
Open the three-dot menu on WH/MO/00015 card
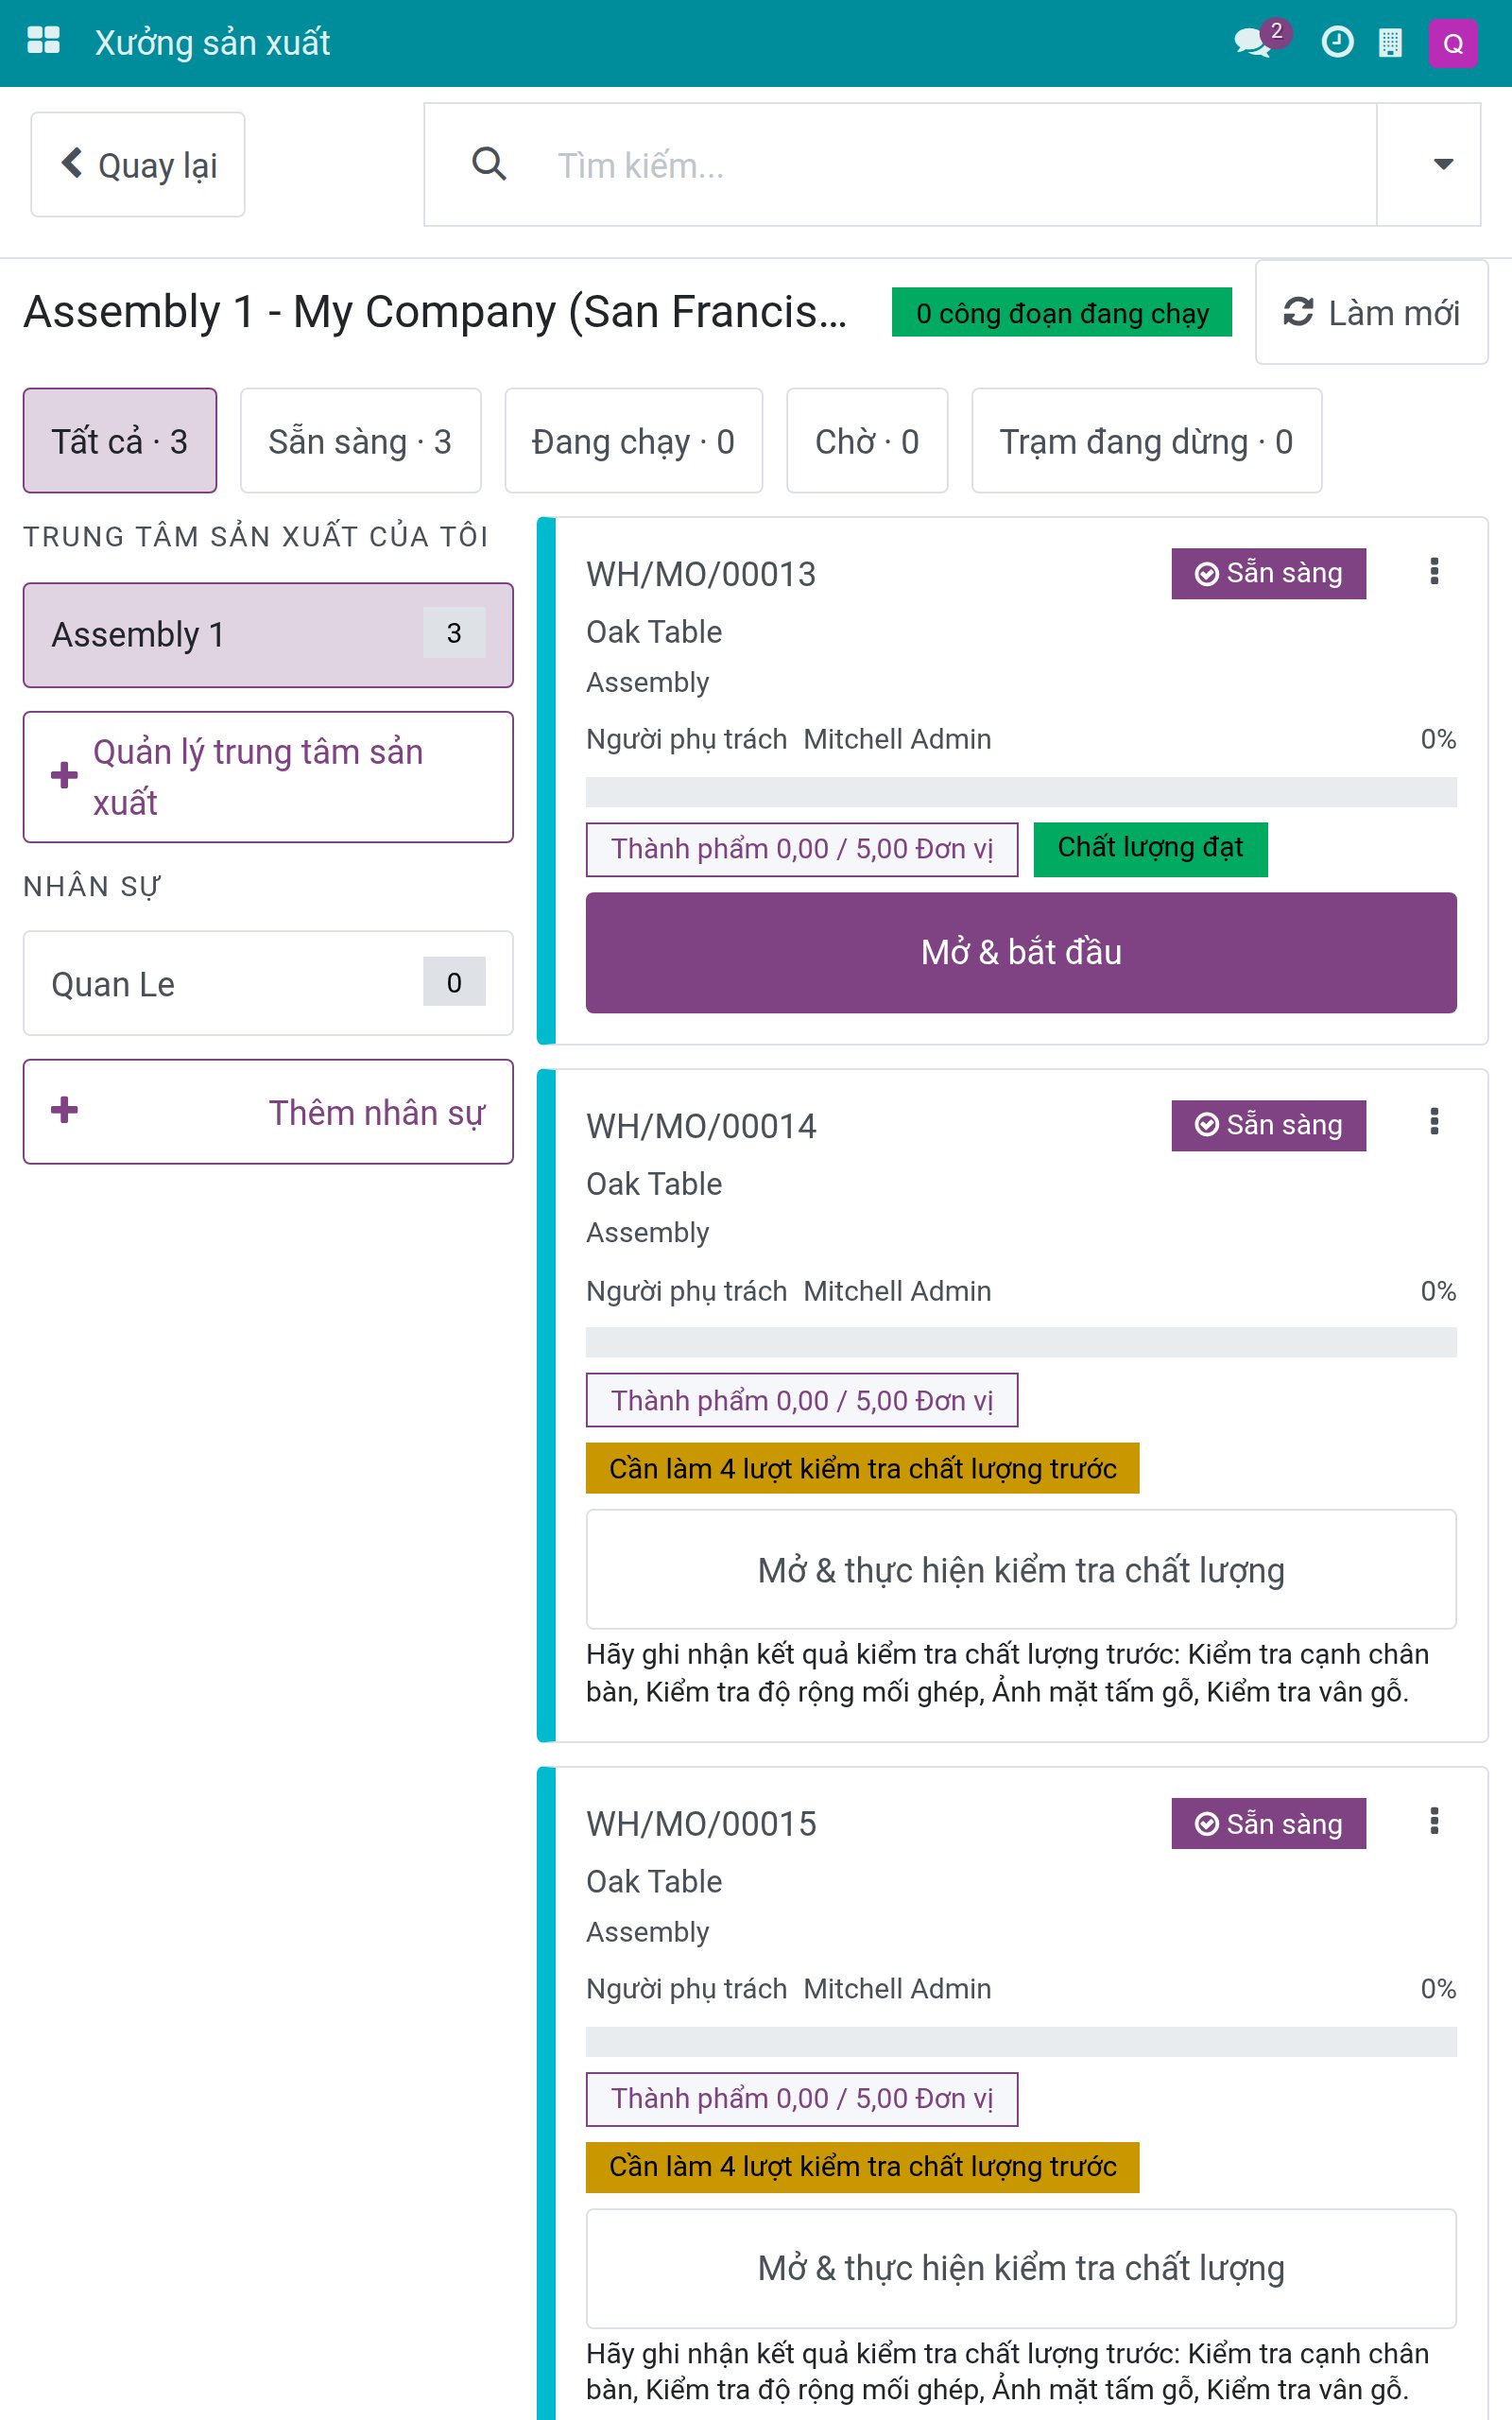point(1434,1821)
